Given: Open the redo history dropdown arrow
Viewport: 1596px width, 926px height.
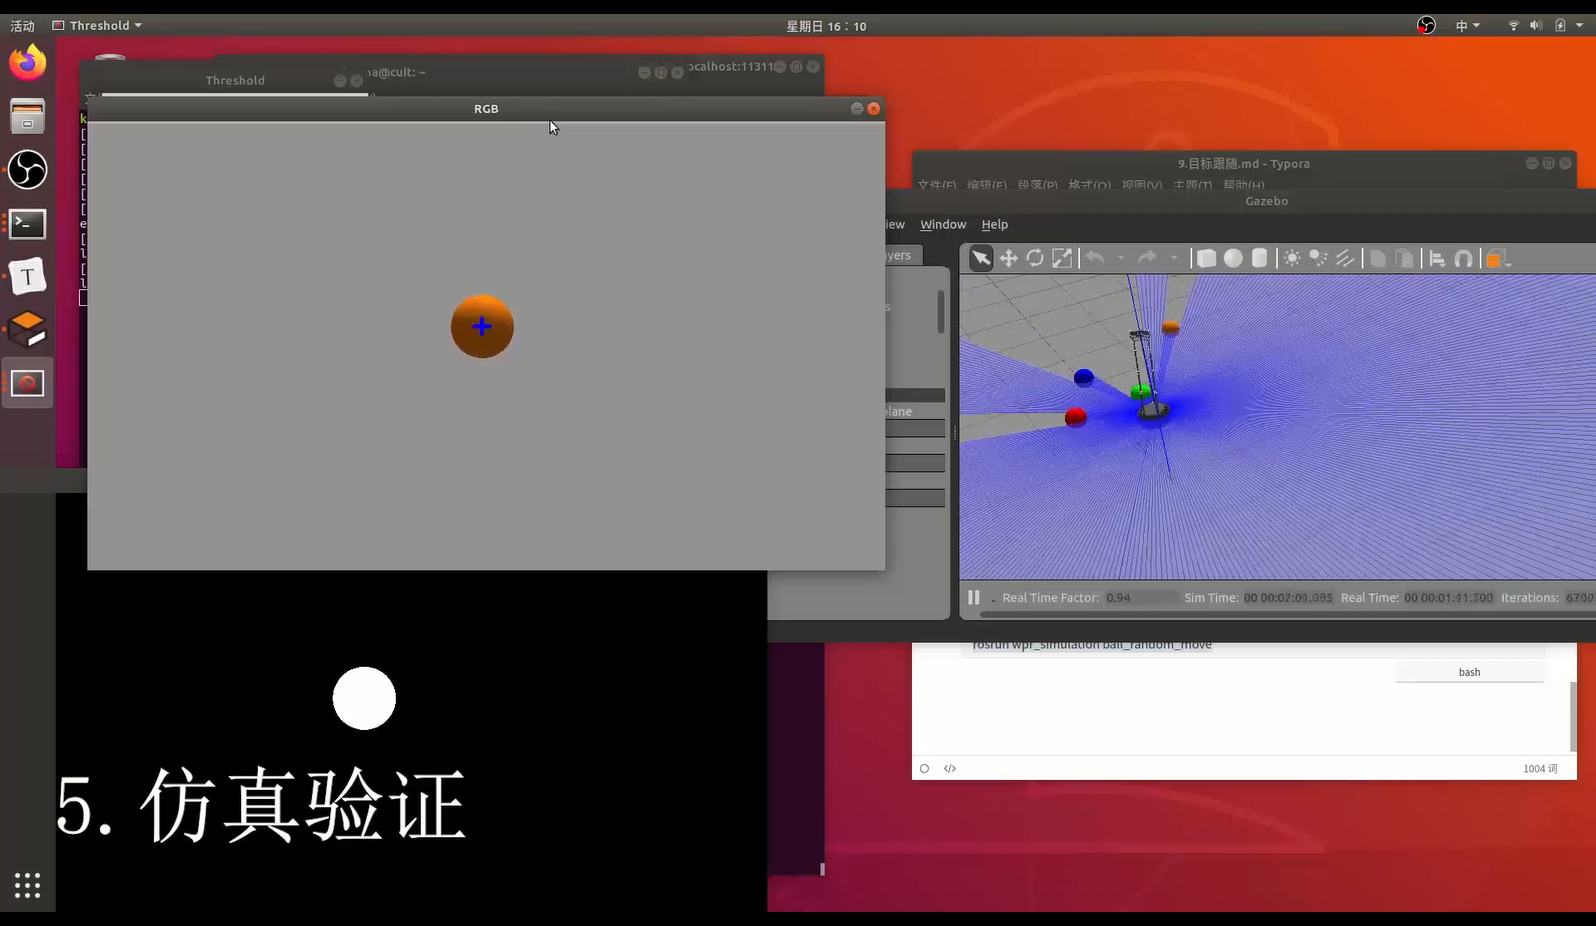Looking at the screenshot, I should (1174, 258).
